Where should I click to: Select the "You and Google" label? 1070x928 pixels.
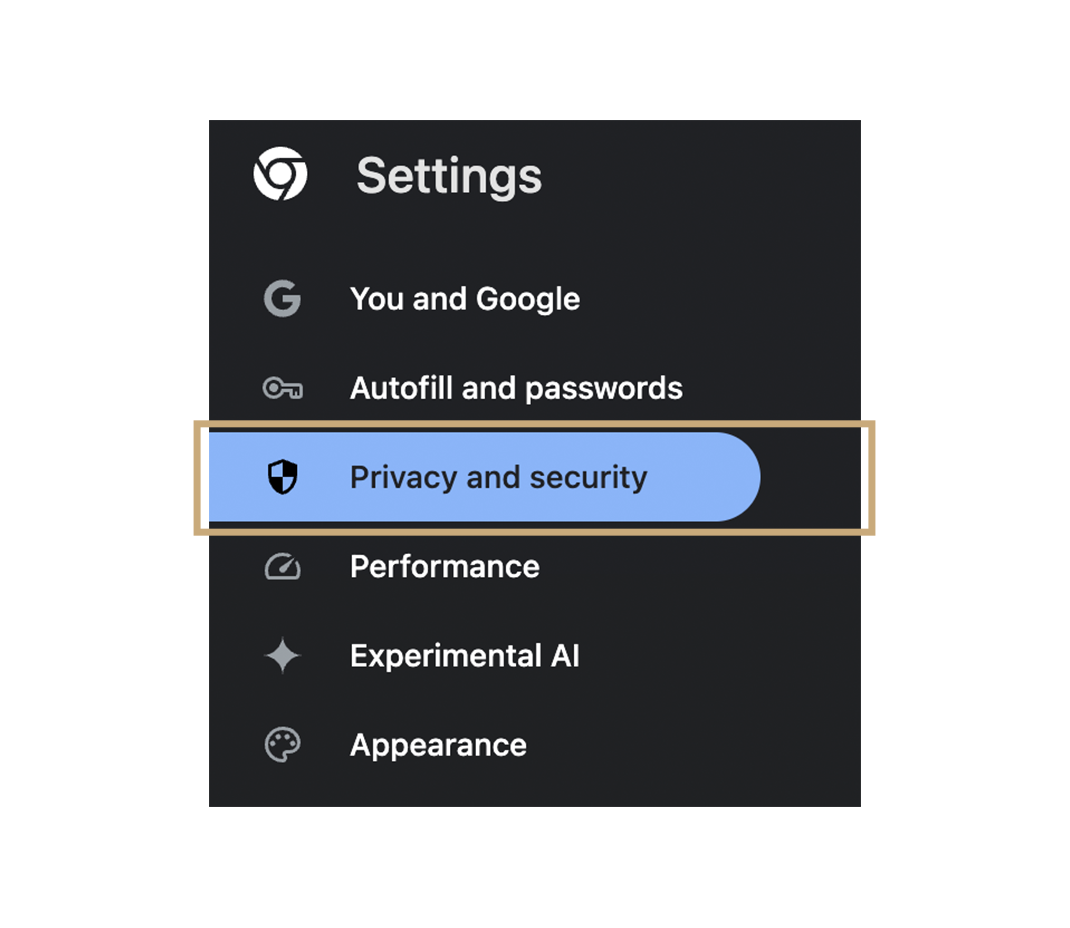click(x=464, y=299)
